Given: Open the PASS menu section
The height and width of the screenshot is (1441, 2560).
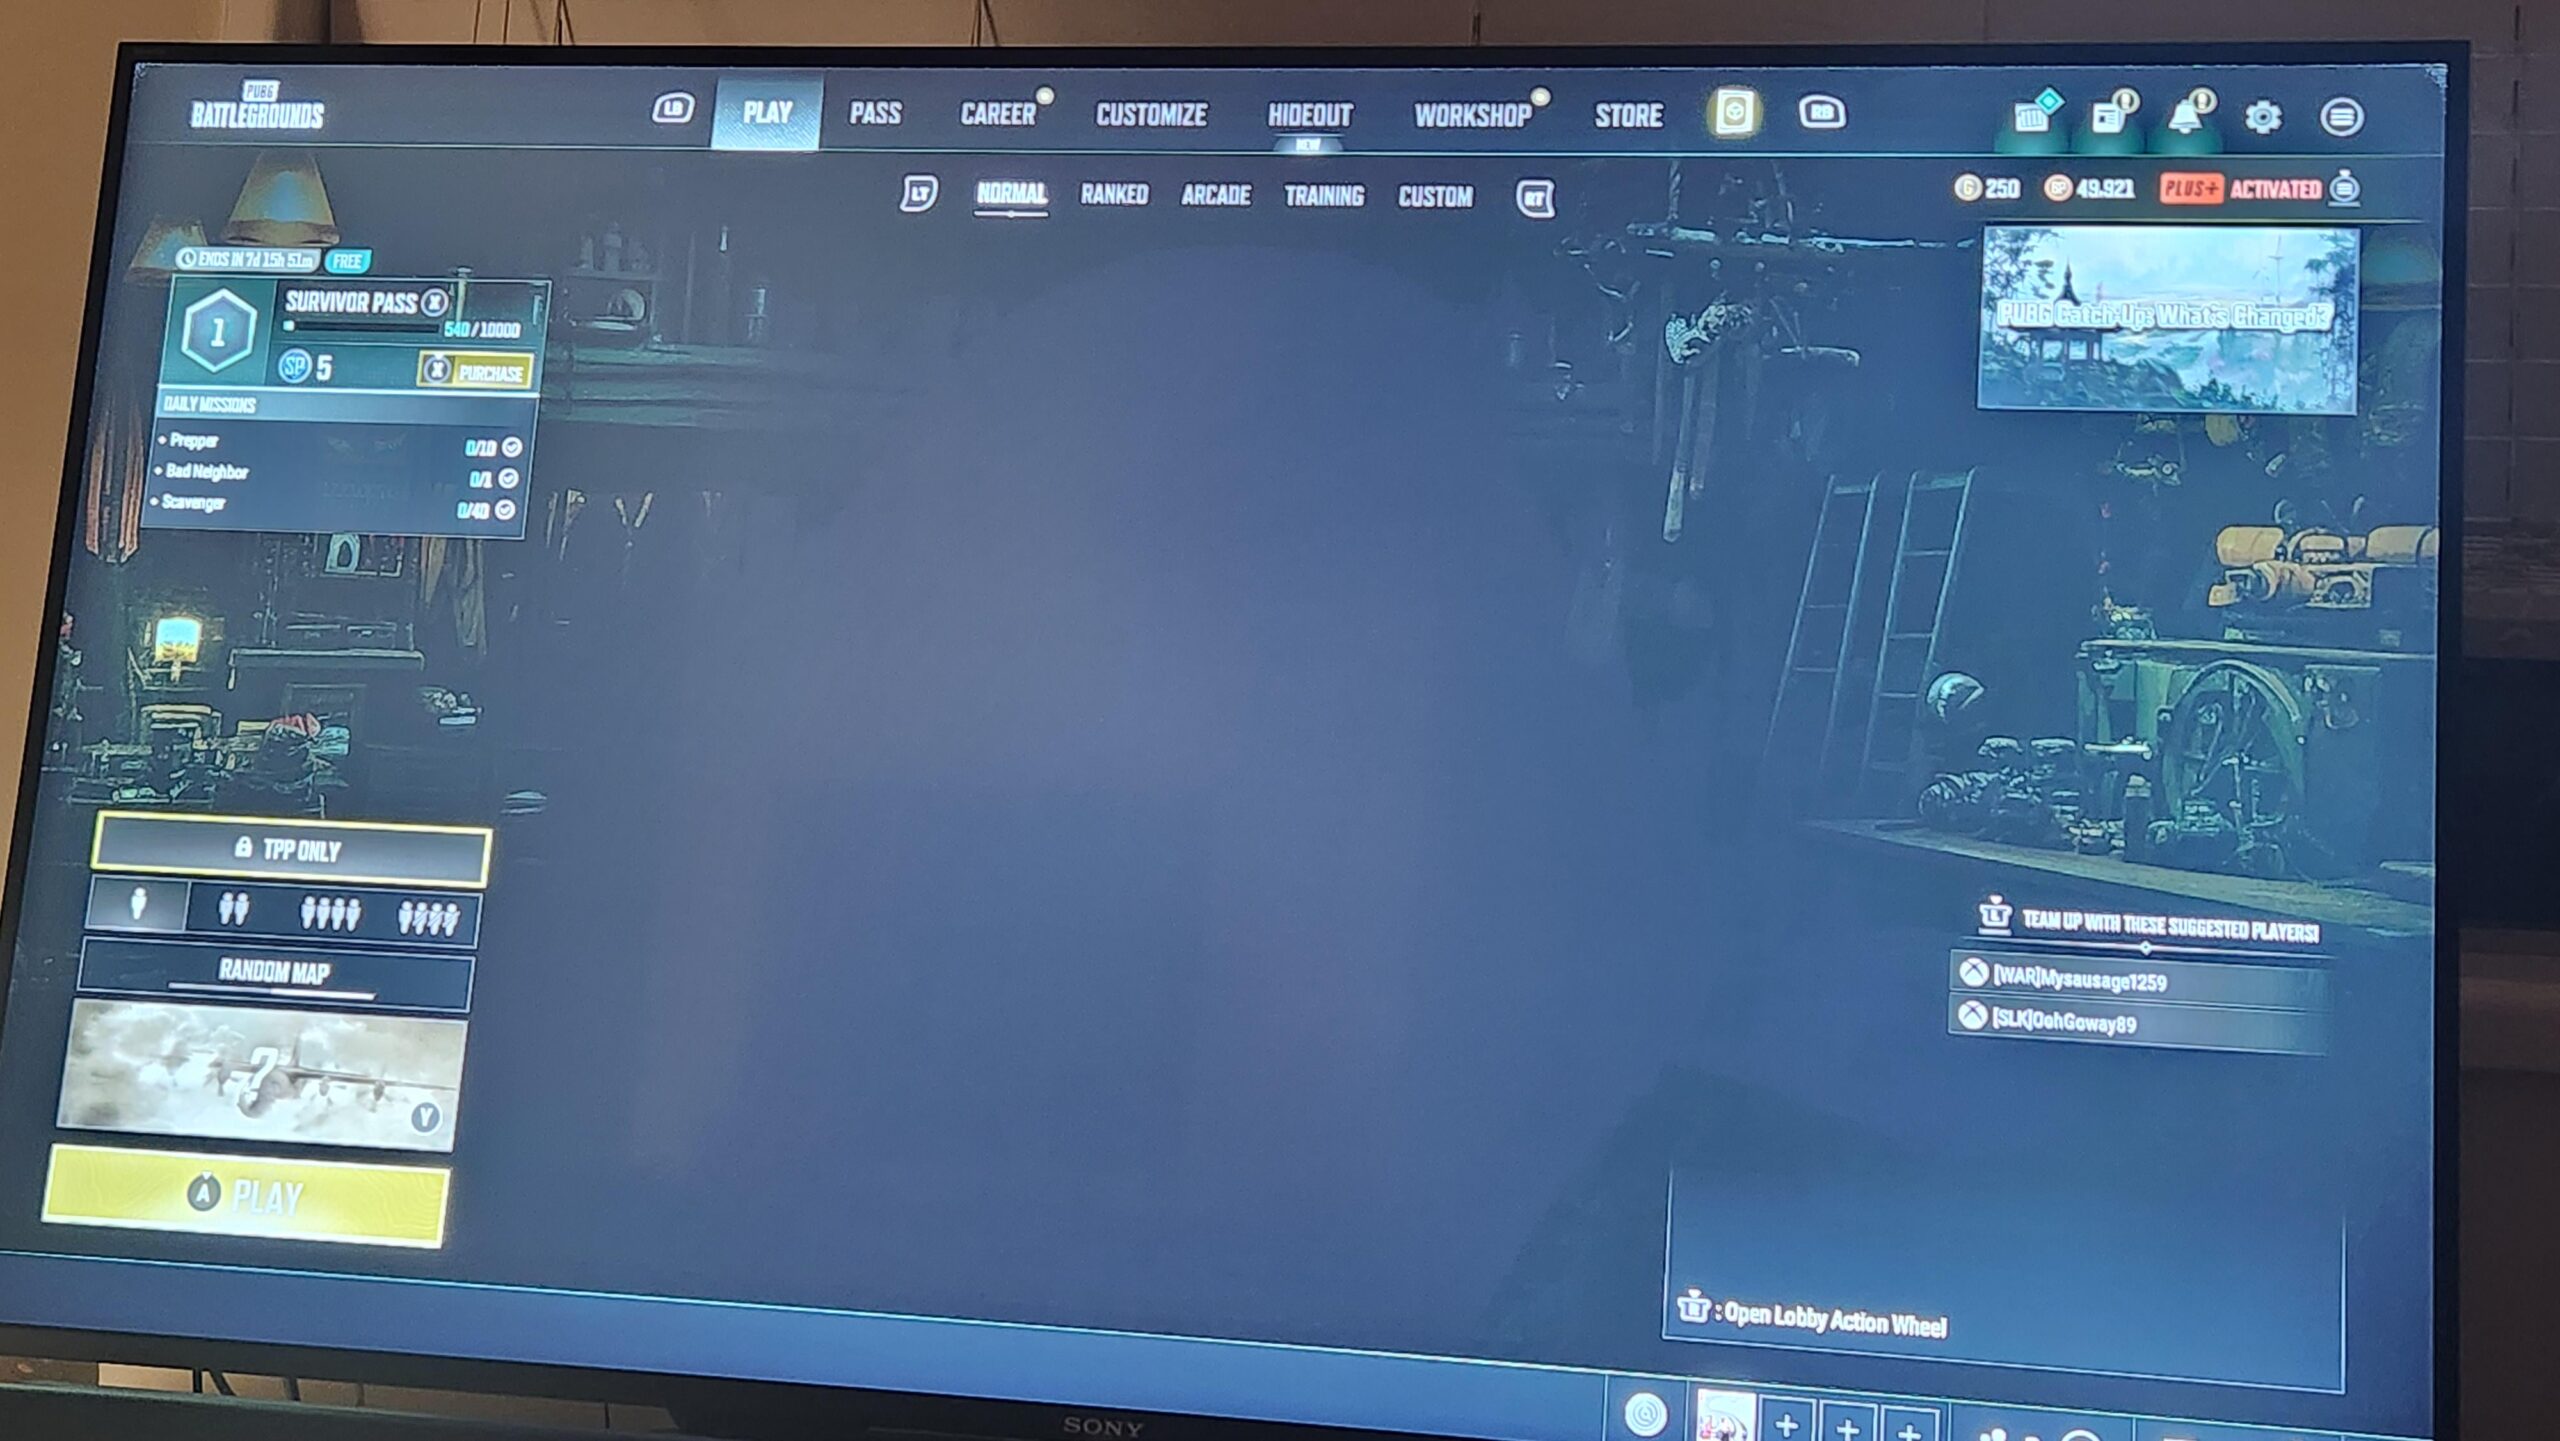Looking at the screenshot, I should click(x=876, y=114).
